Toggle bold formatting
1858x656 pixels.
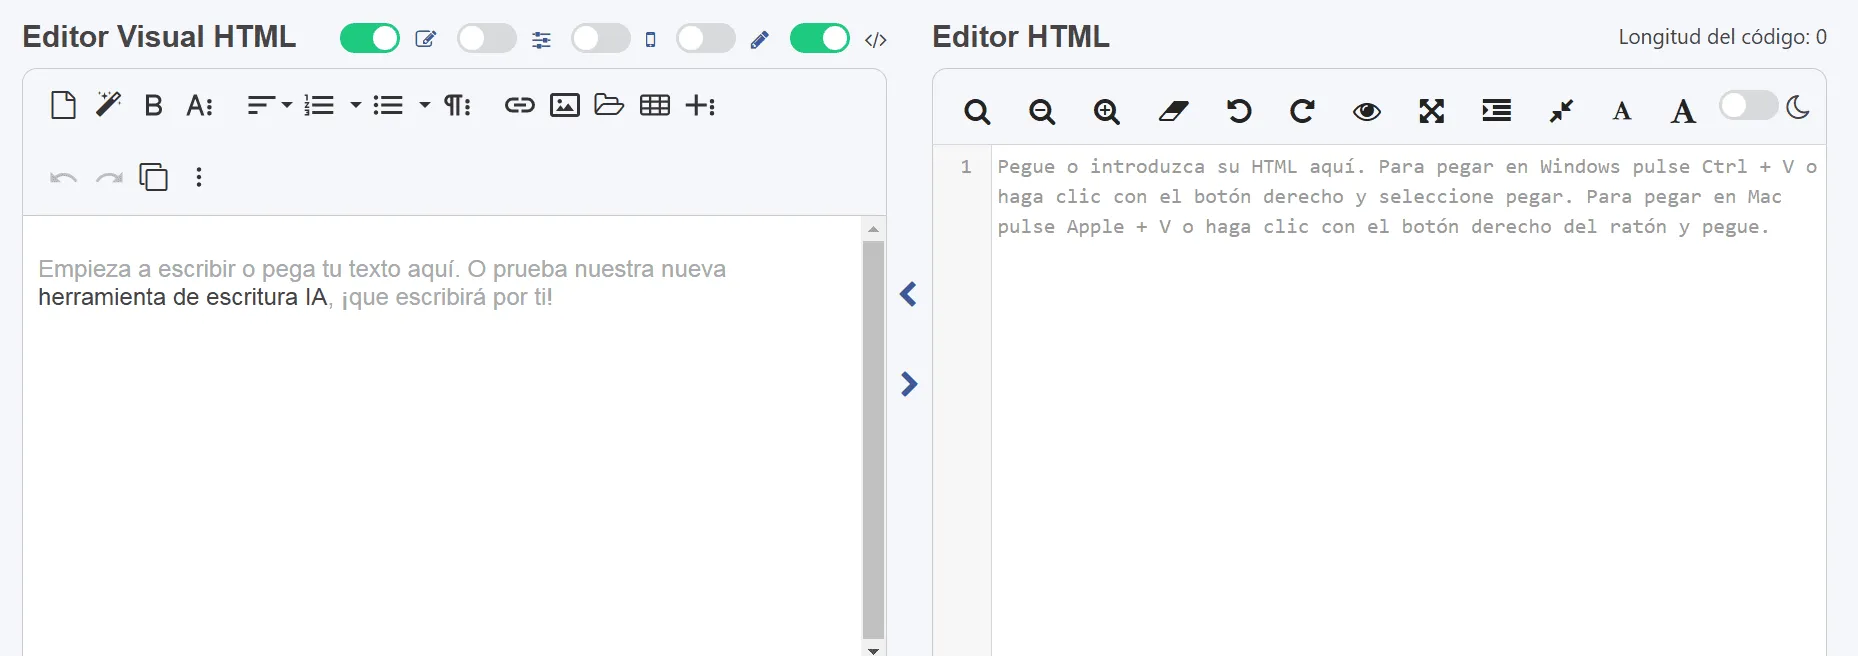(153, 105)
